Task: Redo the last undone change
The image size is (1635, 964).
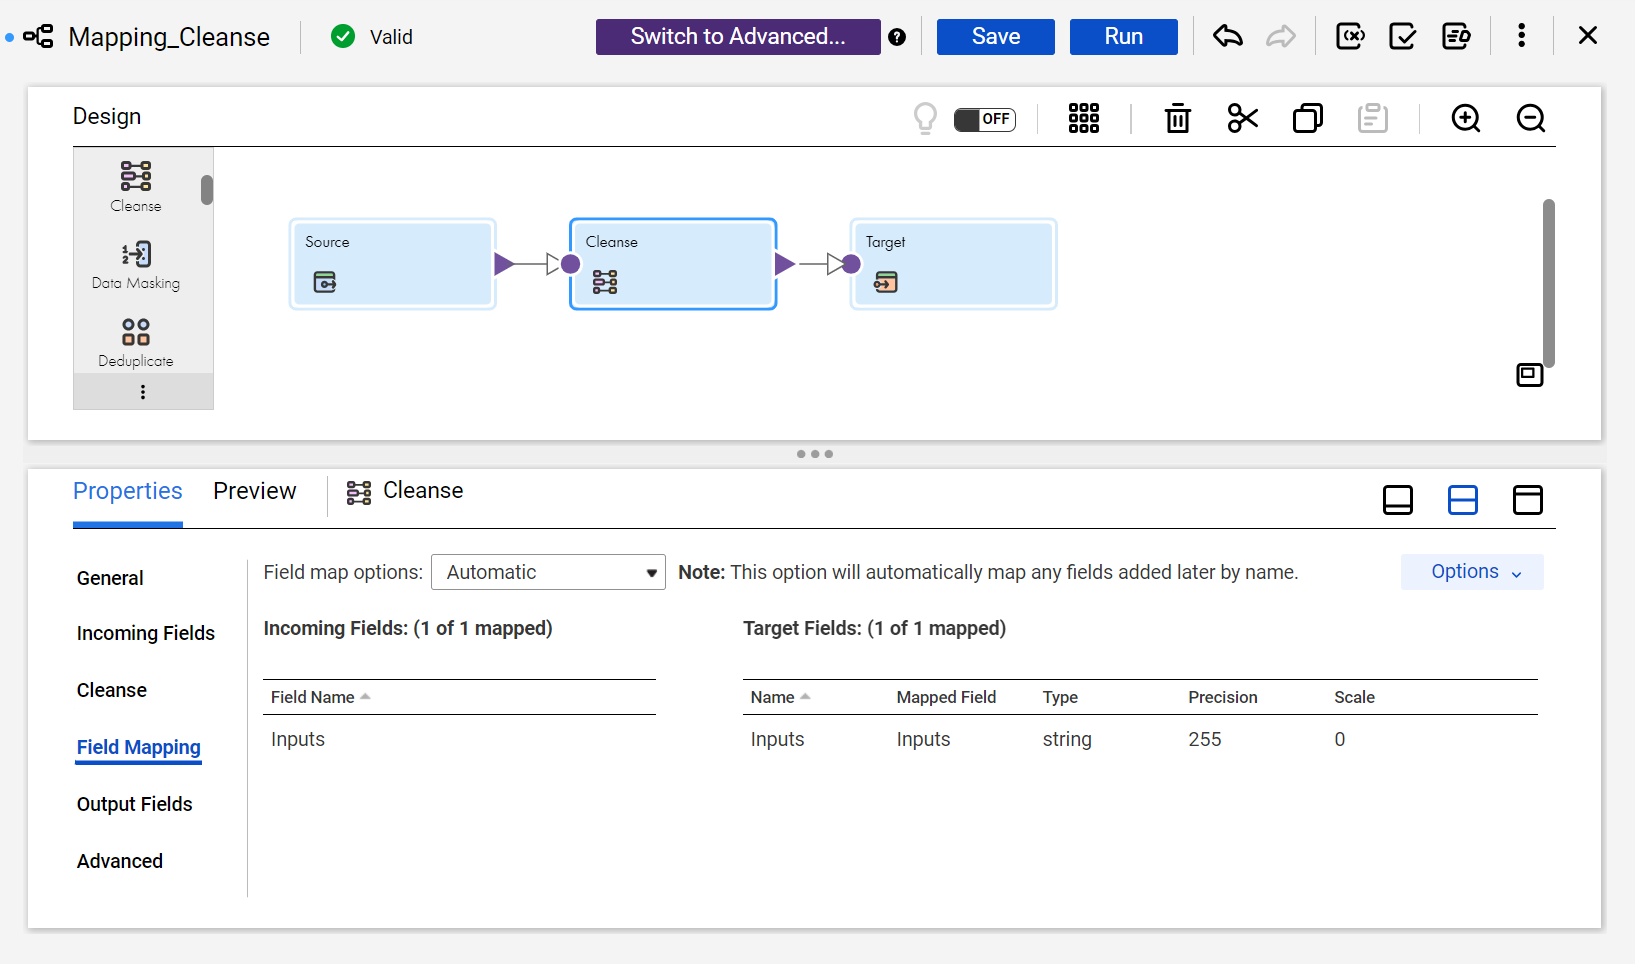Action: [x=1281, y=37]
